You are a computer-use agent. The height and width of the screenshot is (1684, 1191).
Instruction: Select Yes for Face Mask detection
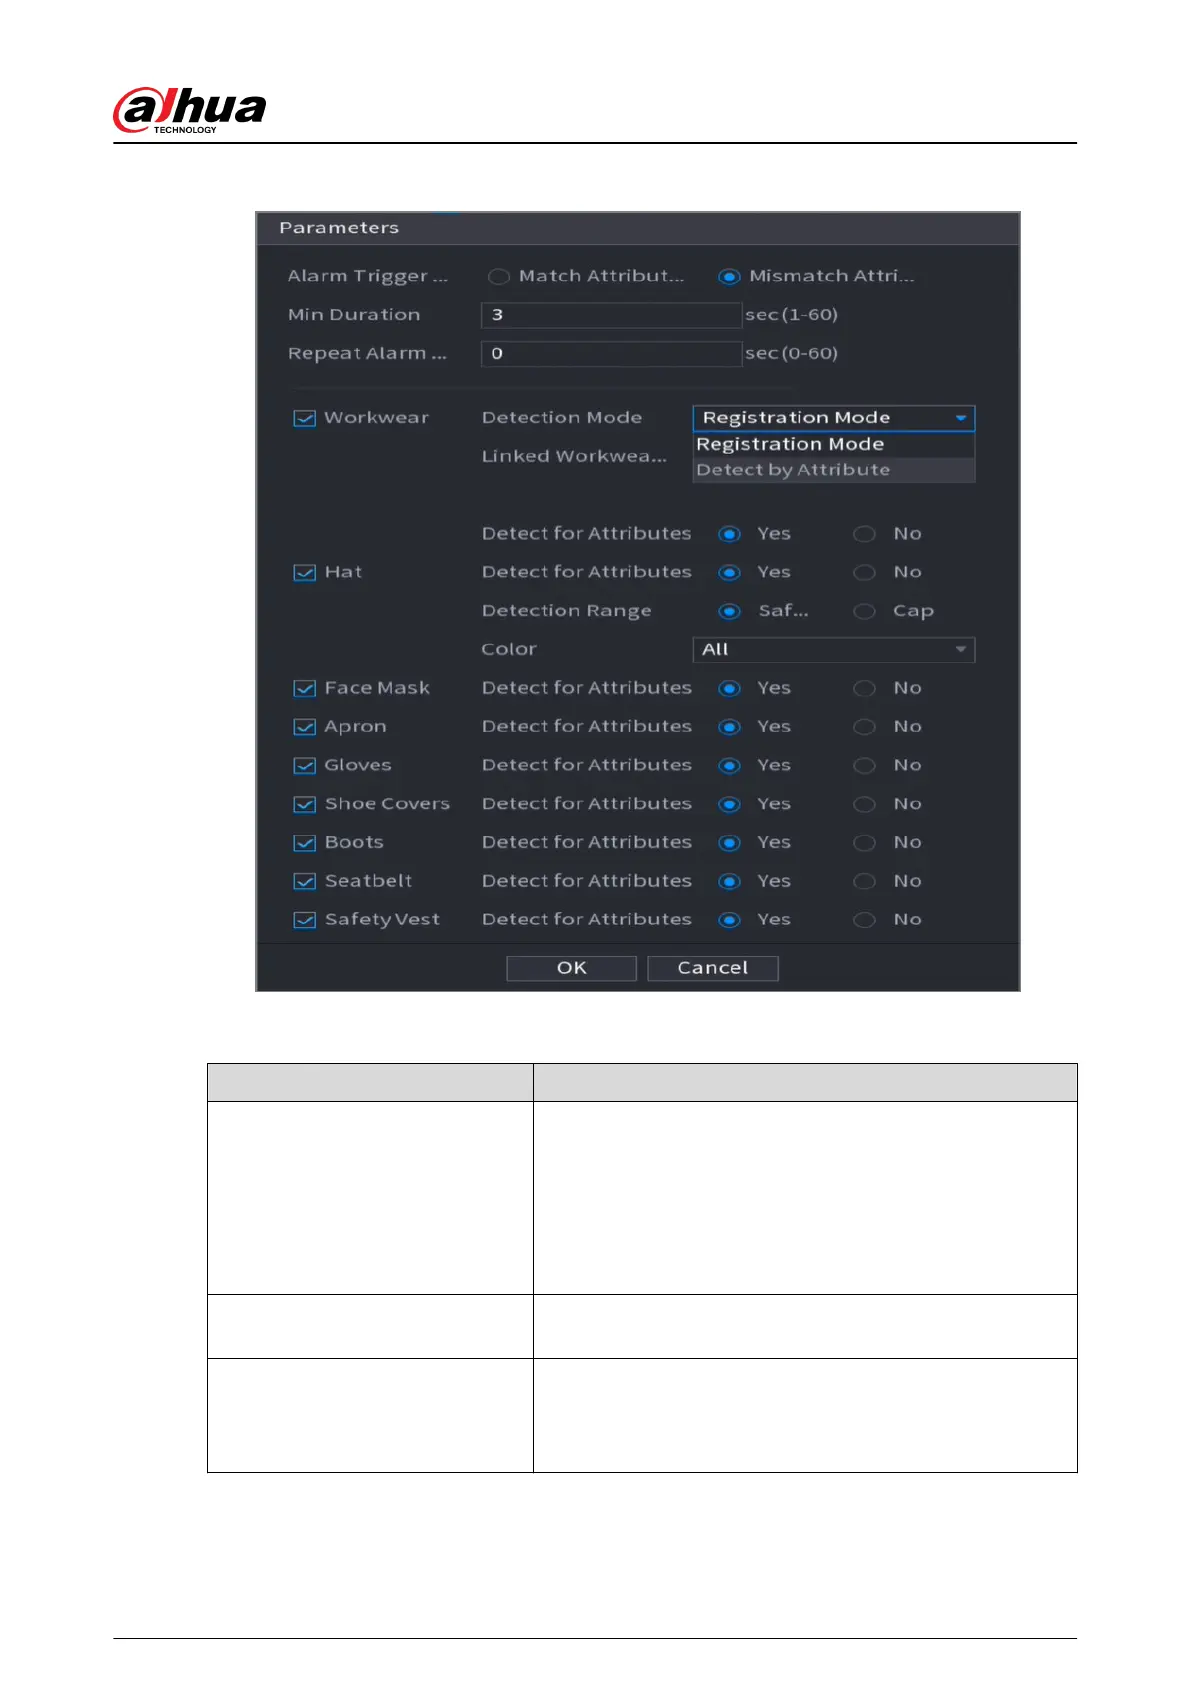pos(729,689)
